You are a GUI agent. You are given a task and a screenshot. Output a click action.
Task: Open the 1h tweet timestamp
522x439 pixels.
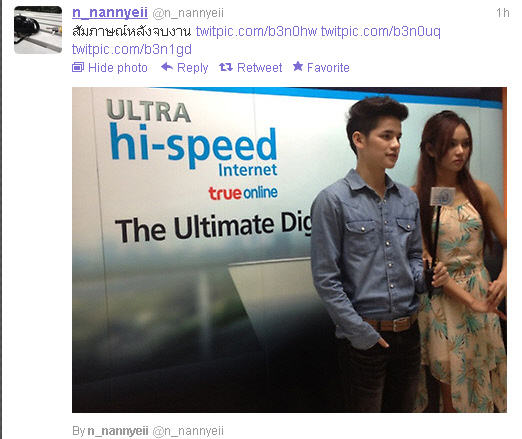[x=503, y=13]
